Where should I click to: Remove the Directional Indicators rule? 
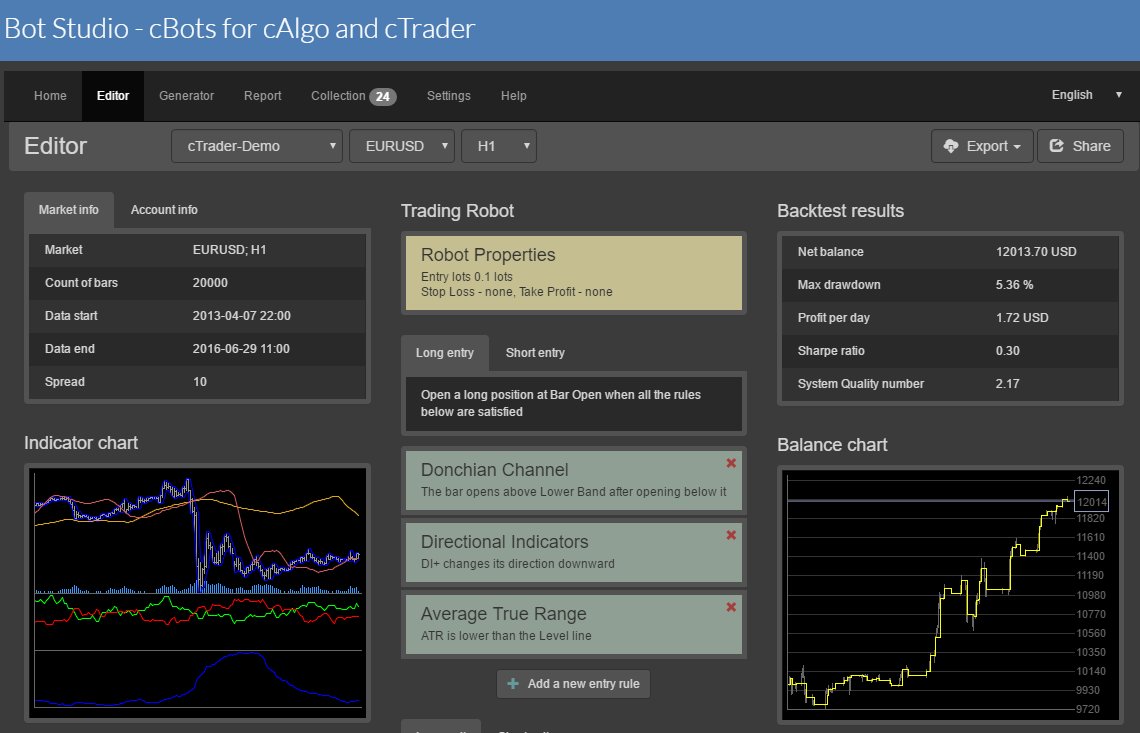[731, 535]
